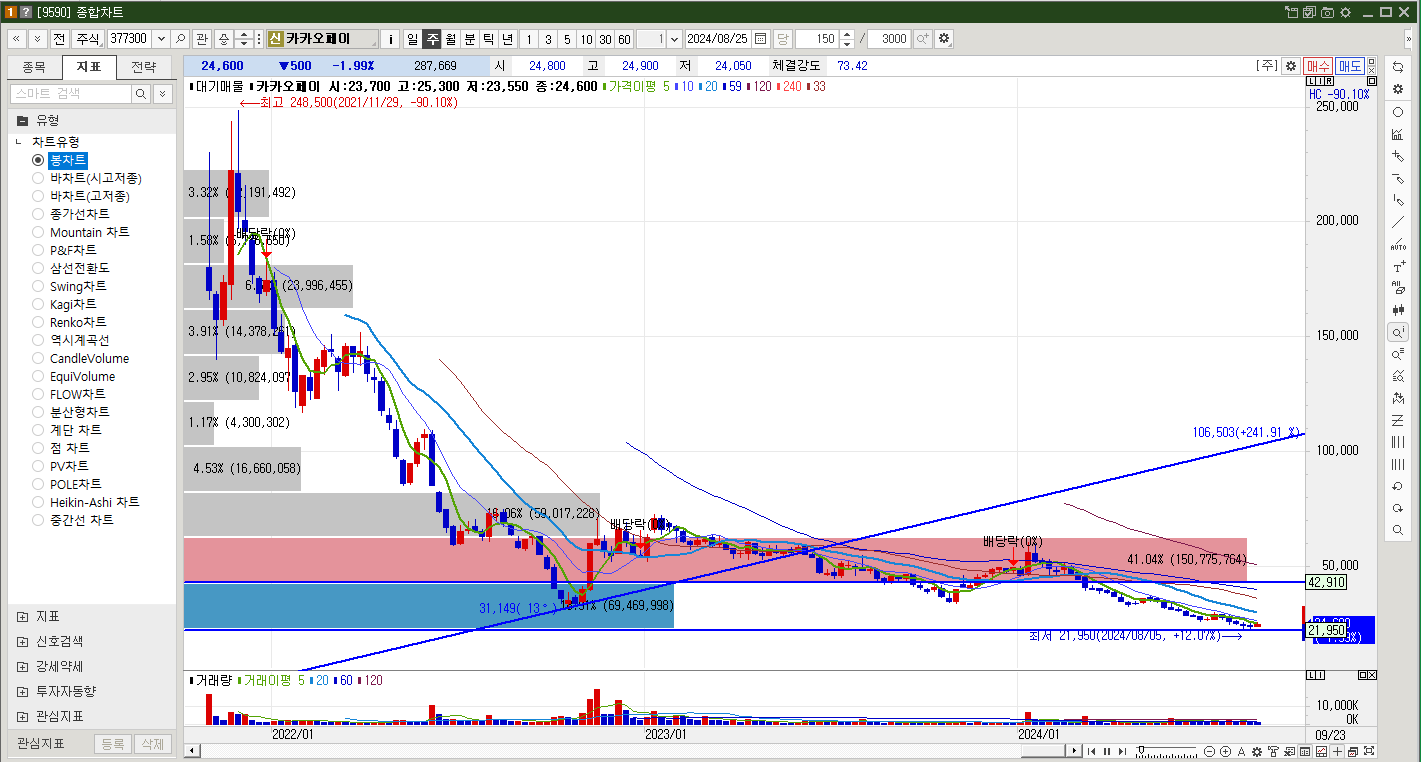
Task: Expand the 신호검색 section
Action: tap(23, 642)
